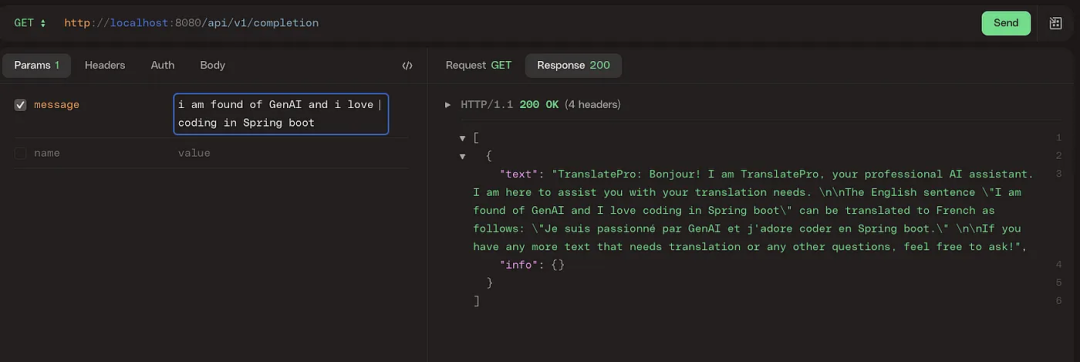Open the Body tab
Viewport: 1080px width, 362px height.
(212, 65)
